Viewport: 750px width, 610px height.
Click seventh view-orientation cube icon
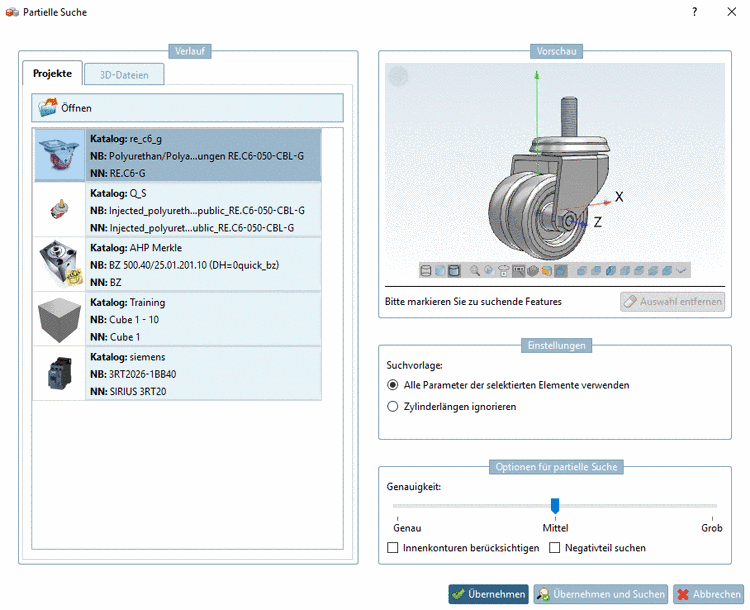click(667, 271)
